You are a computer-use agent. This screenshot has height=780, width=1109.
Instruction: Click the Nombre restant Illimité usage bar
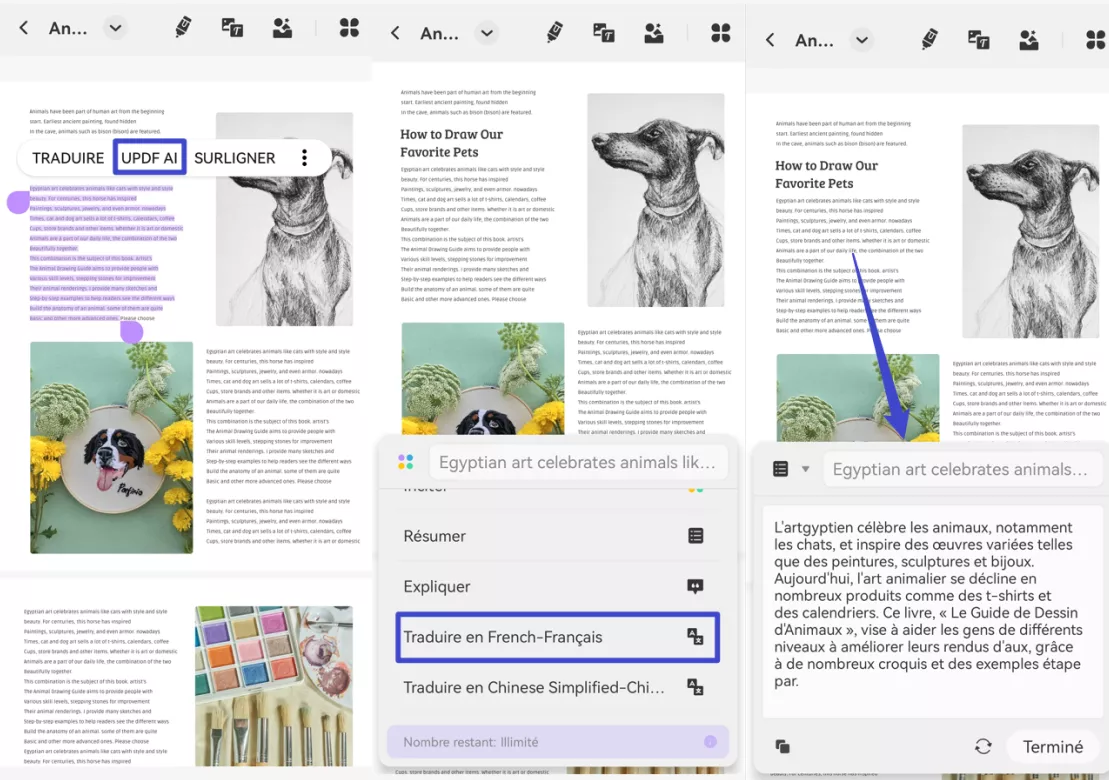click(x=557, y=742)
